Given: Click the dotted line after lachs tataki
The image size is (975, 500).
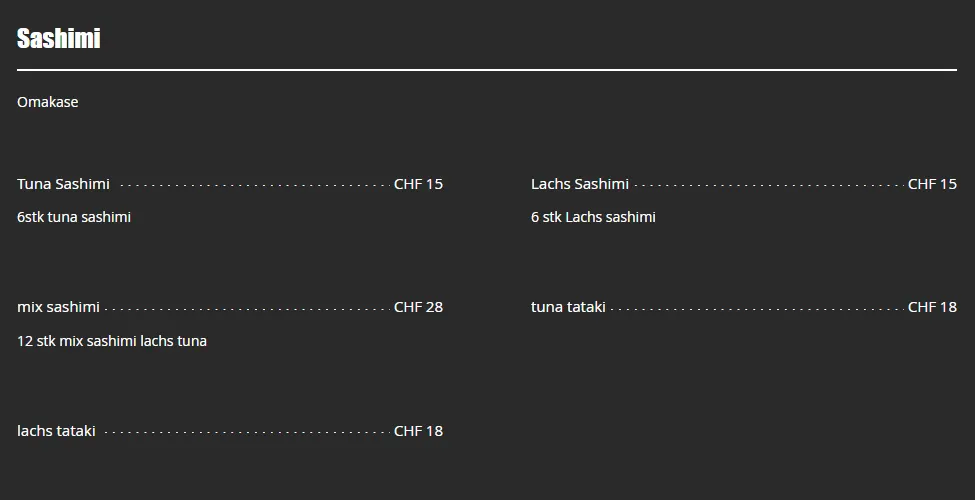Looking at the screenshot, I should coord(246,433).
